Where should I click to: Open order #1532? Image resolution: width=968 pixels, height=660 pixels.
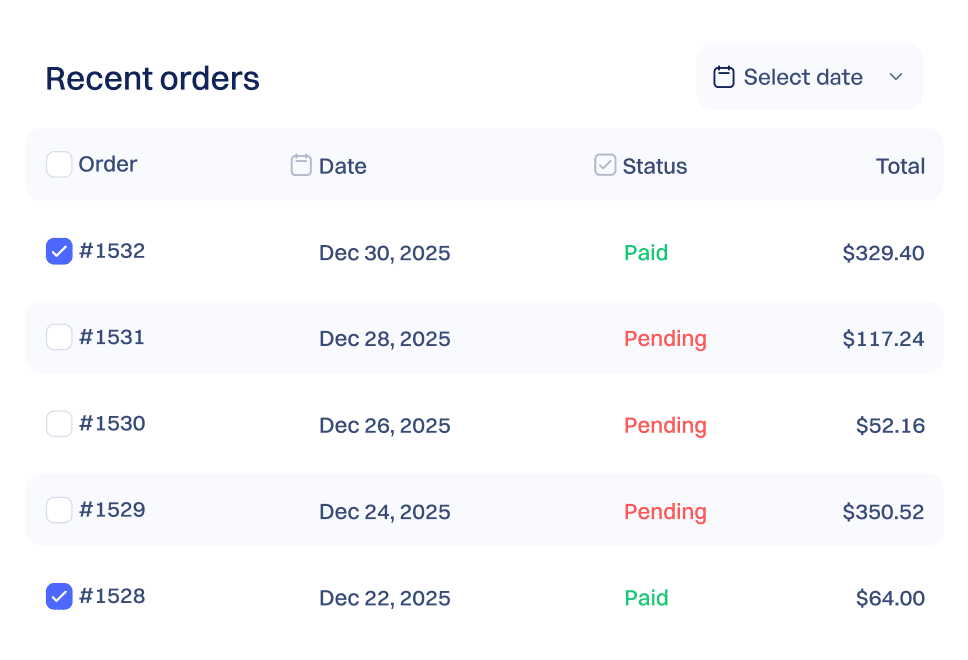(113, 251)
